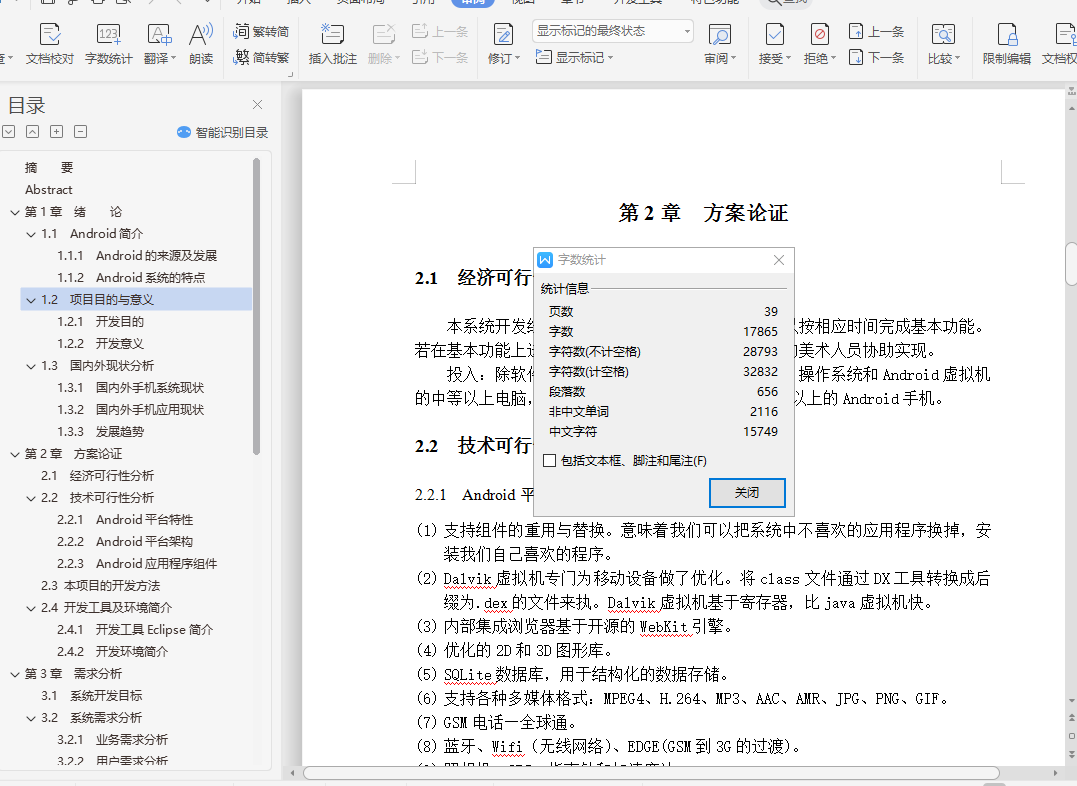
Task: Collapse 2.4 开发工具及环境简介 node
Action: [31, 608]
